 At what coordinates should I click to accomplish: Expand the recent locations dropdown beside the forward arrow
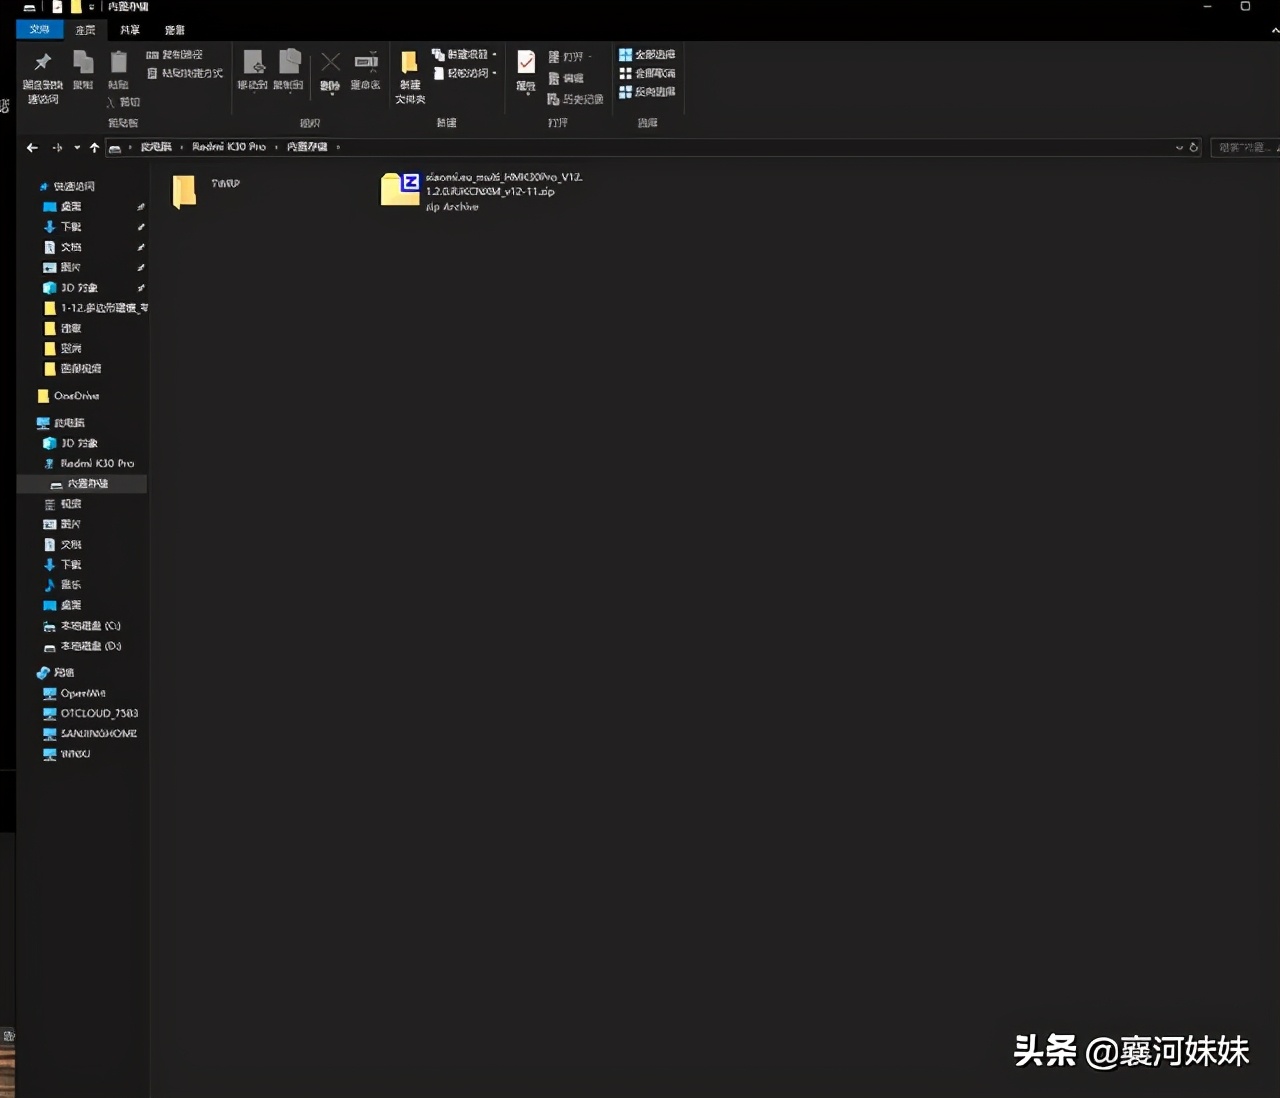pos(77,147)
